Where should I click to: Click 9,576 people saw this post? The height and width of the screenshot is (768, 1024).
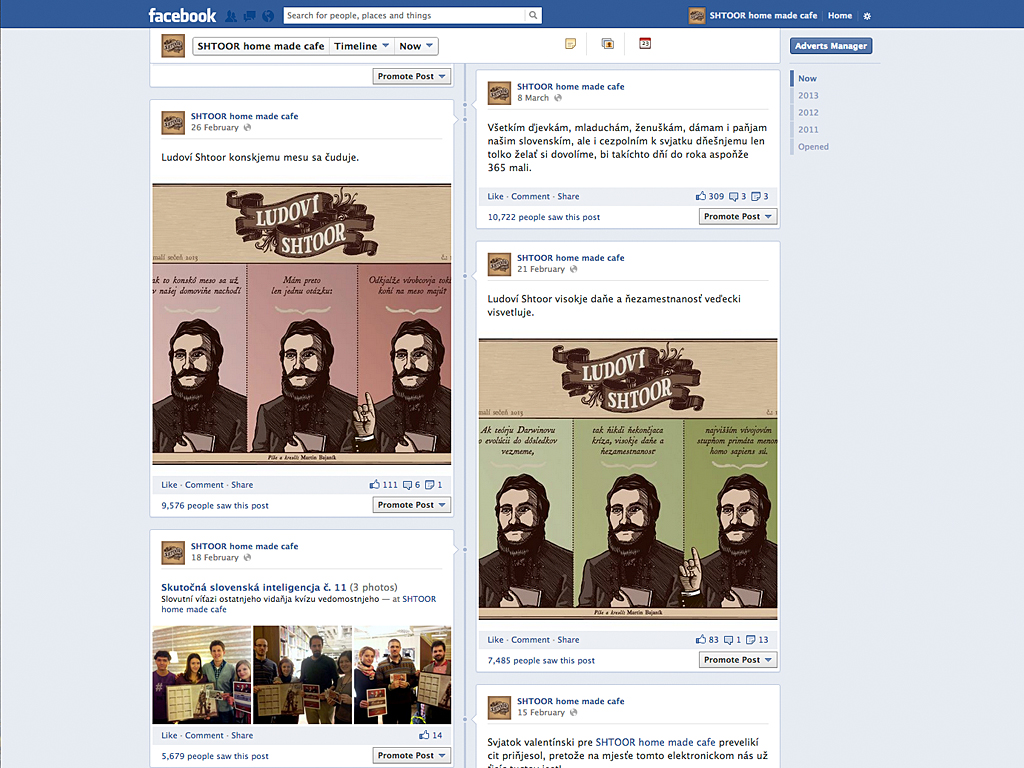pos(215,505)
